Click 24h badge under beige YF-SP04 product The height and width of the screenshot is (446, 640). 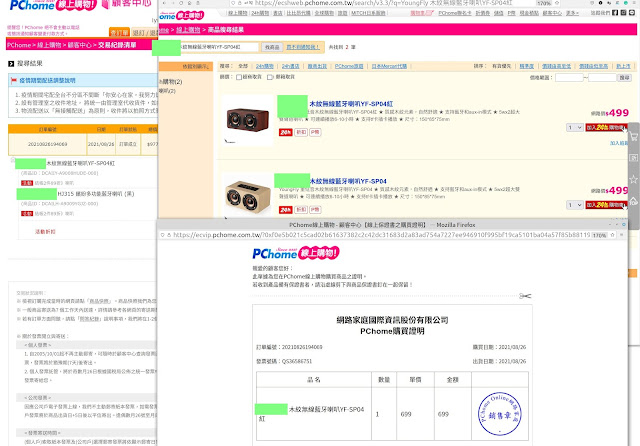pos(286,210)
